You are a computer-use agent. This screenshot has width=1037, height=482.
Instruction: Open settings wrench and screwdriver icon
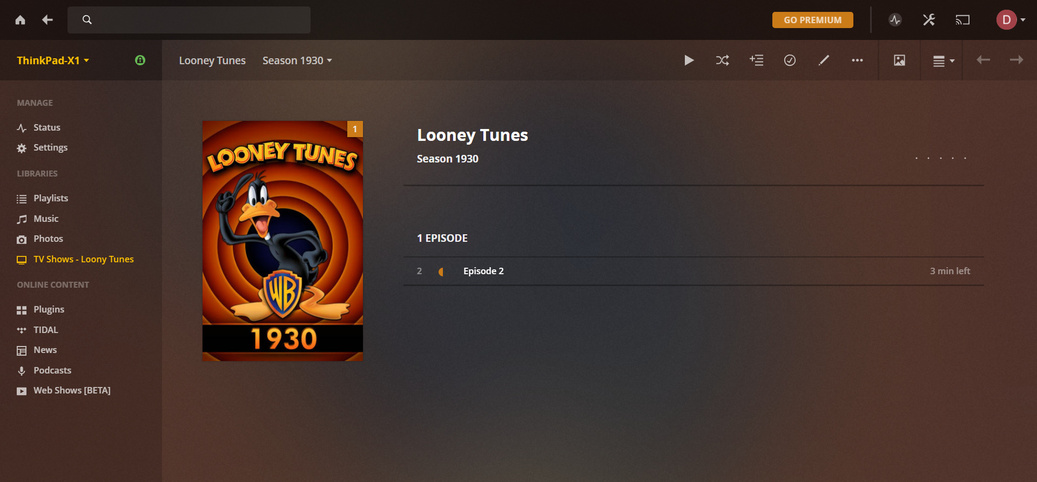coord(929,20)
